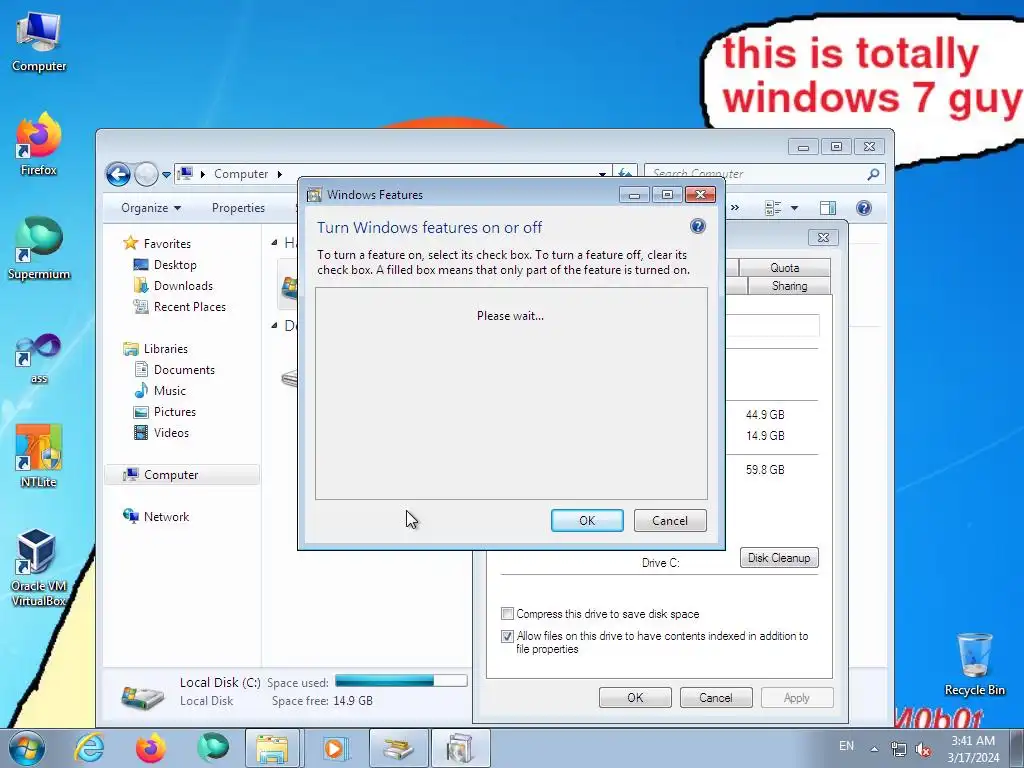
Task: Switch to the Quota tab
Action: (x=784, y=268)
